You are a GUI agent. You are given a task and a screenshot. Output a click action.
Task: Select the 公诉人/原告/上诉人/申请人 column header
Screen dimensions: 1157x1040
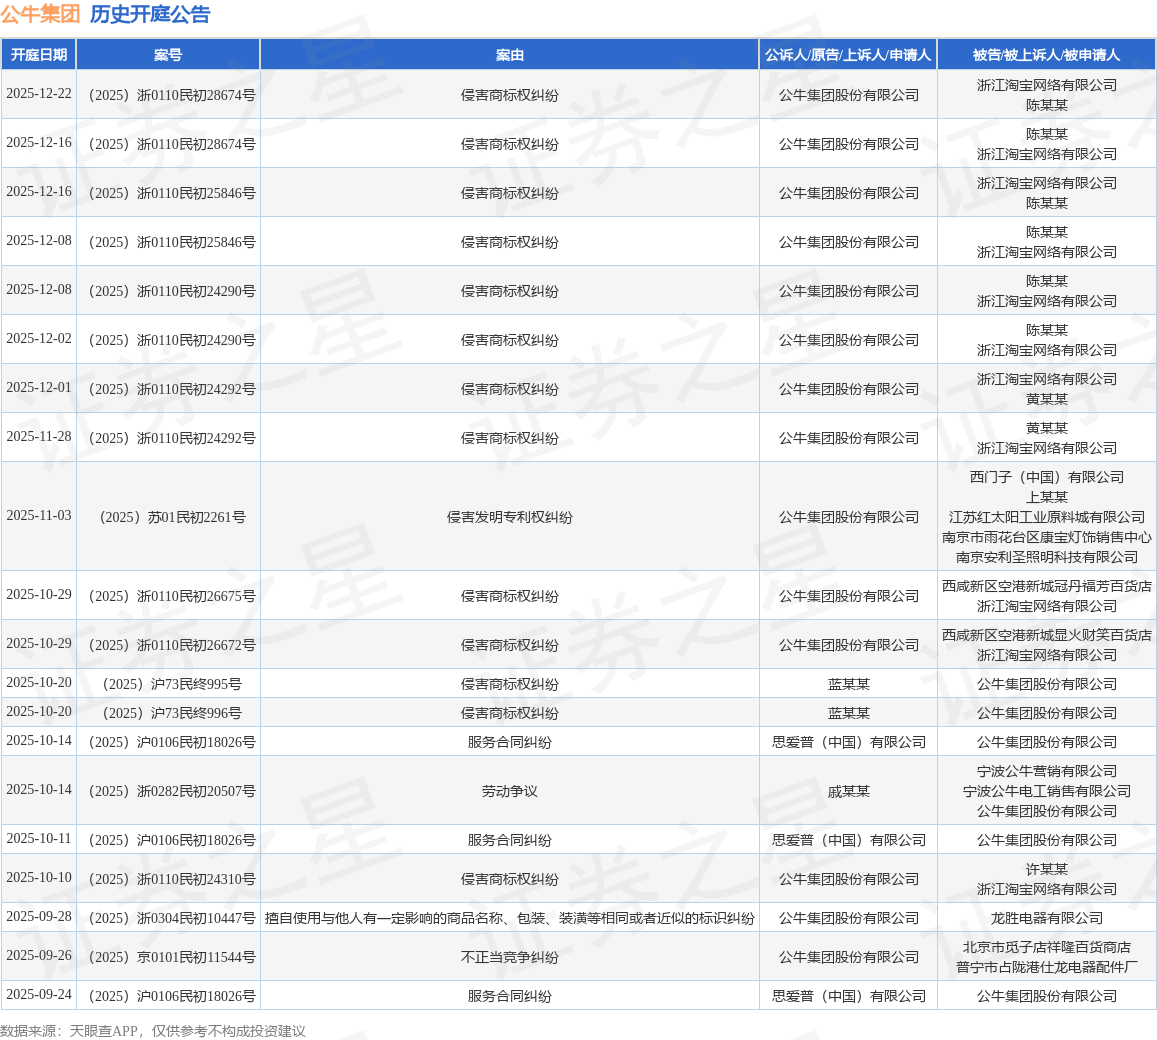pyautogui.click(x=849, y=55)
